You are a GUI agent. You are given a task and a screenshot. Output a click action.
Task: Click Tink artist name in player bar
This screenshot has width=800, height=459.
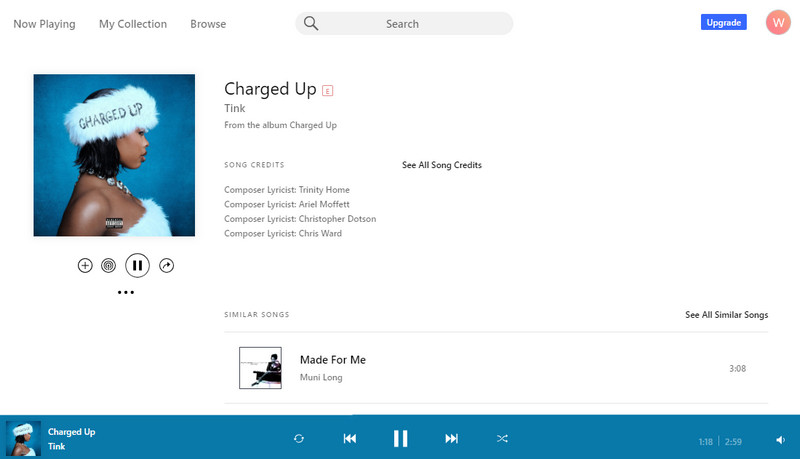click(x=57, y=446)
